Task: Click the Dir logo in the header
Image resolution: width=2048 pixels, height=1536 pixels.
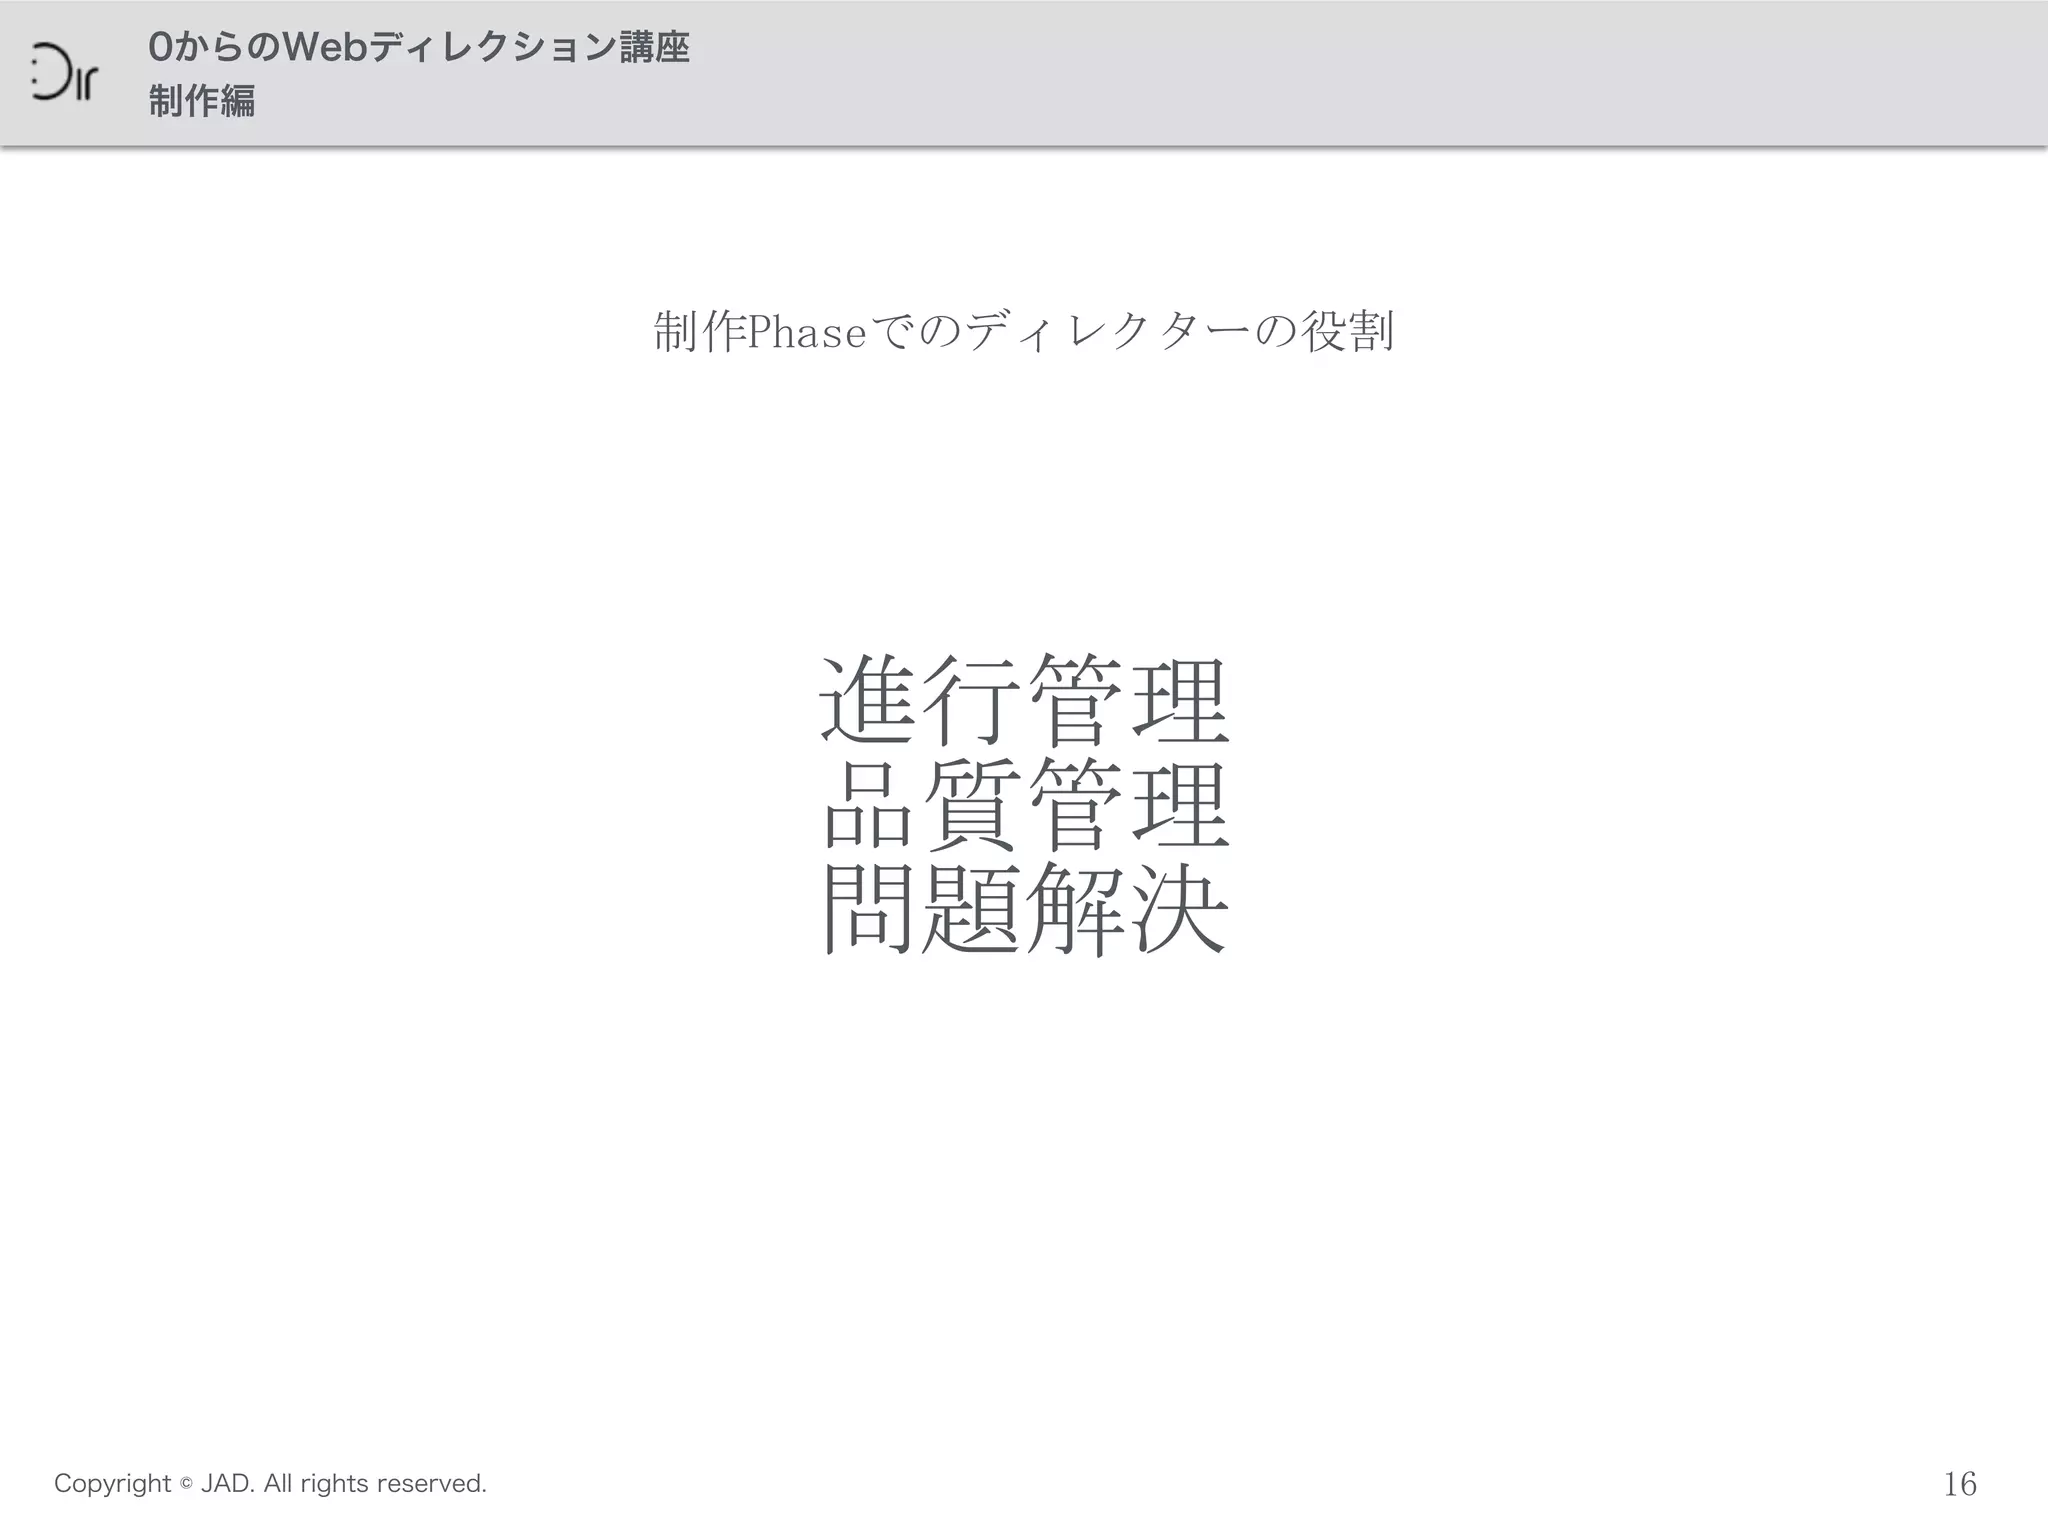Action: pos(64,72)
